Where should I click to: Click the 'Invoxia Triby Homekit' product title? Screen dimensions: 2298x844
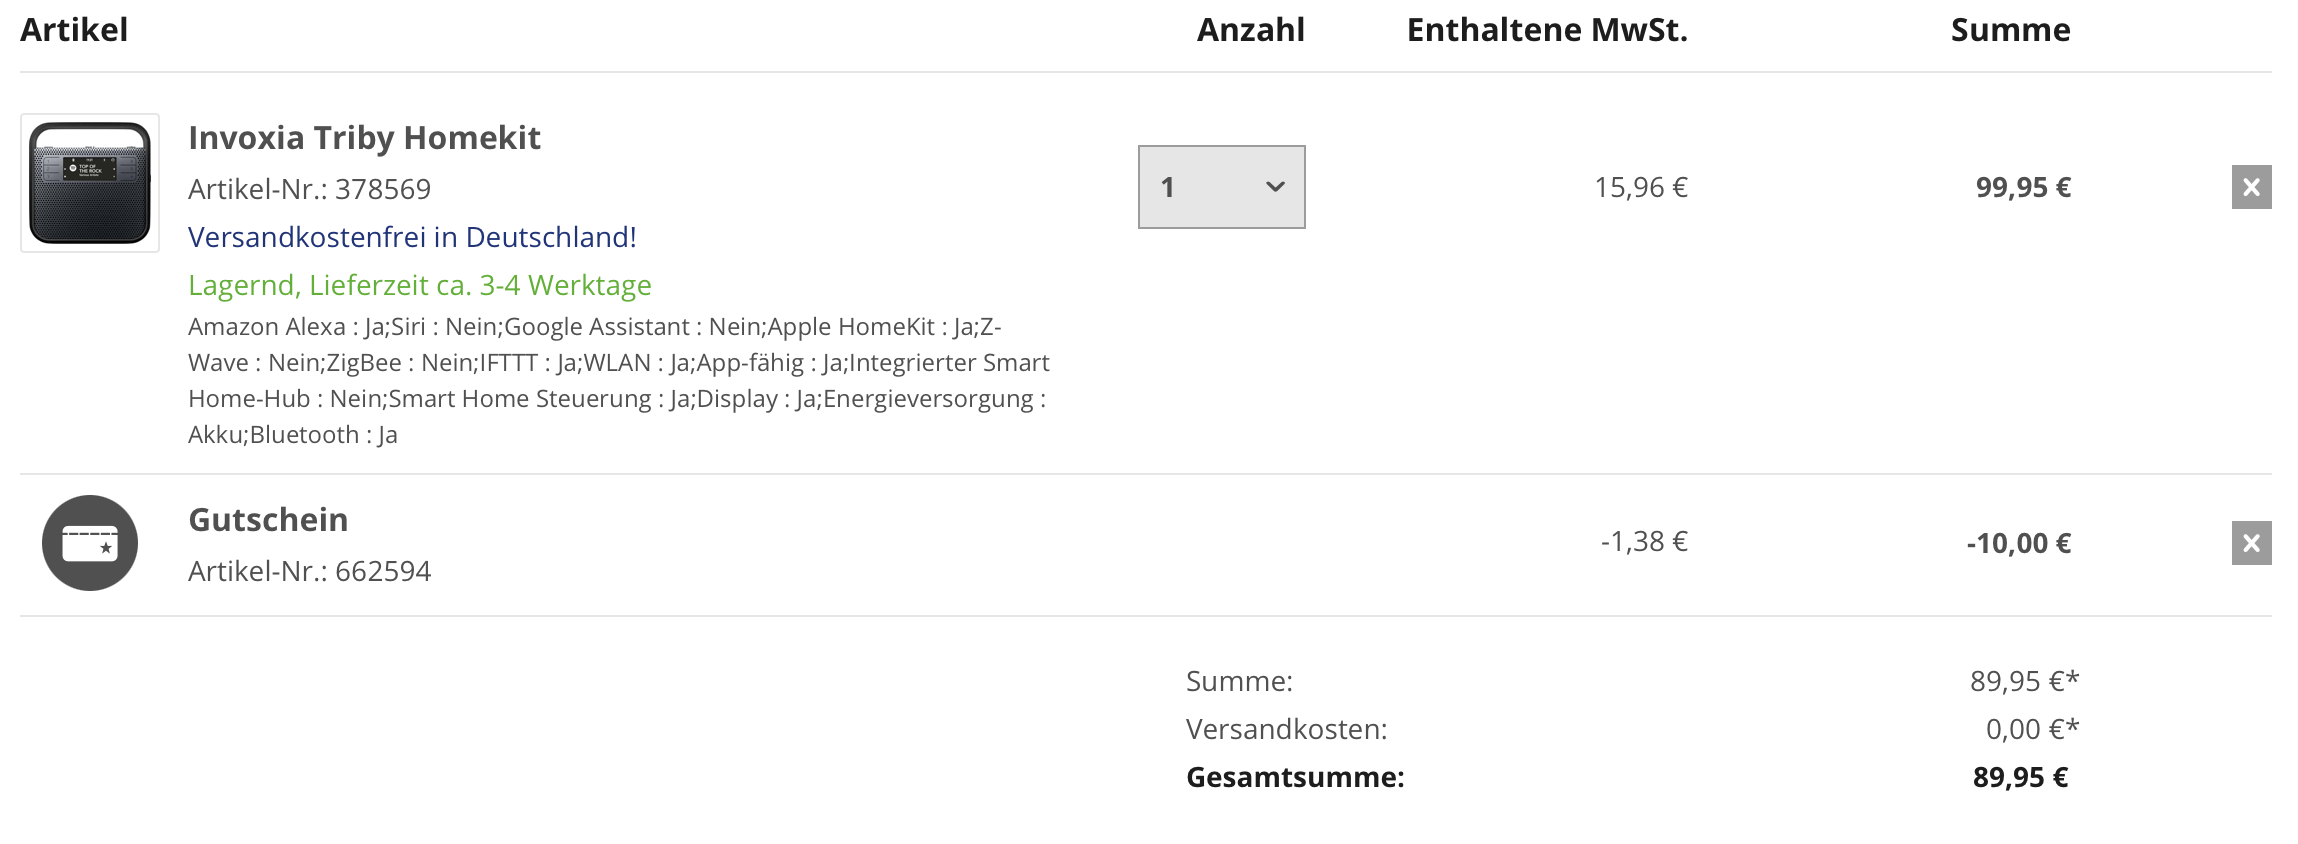click(364, 138)
